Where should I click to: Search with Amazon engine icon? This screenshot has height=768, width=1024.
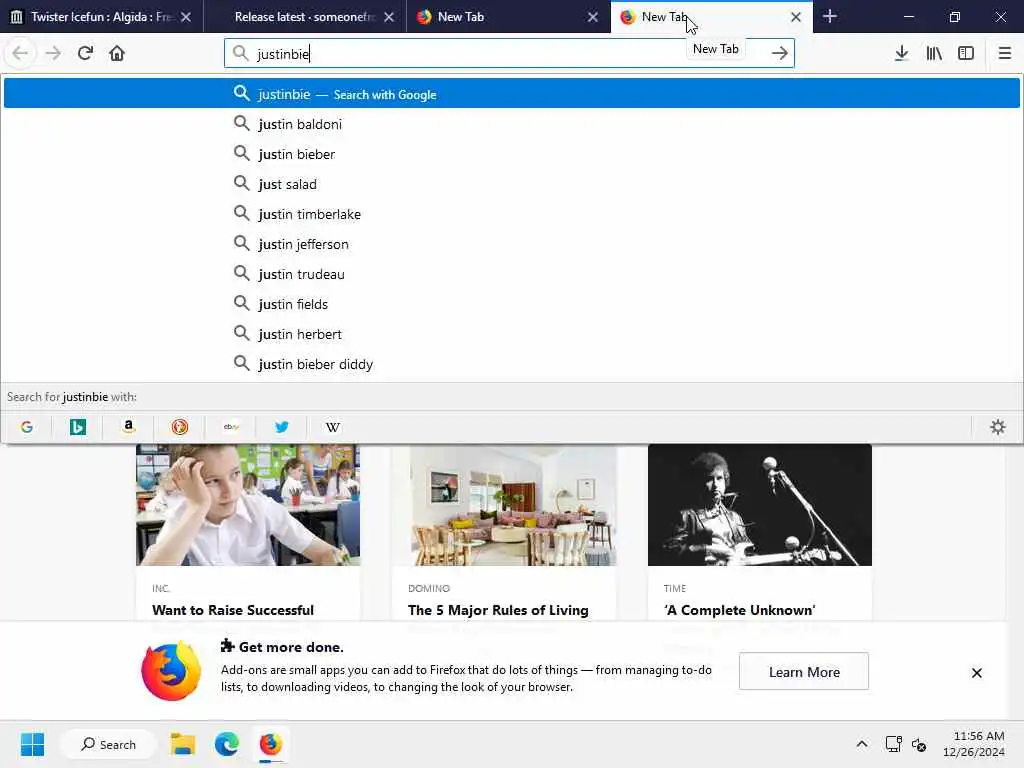click(129, 427)
